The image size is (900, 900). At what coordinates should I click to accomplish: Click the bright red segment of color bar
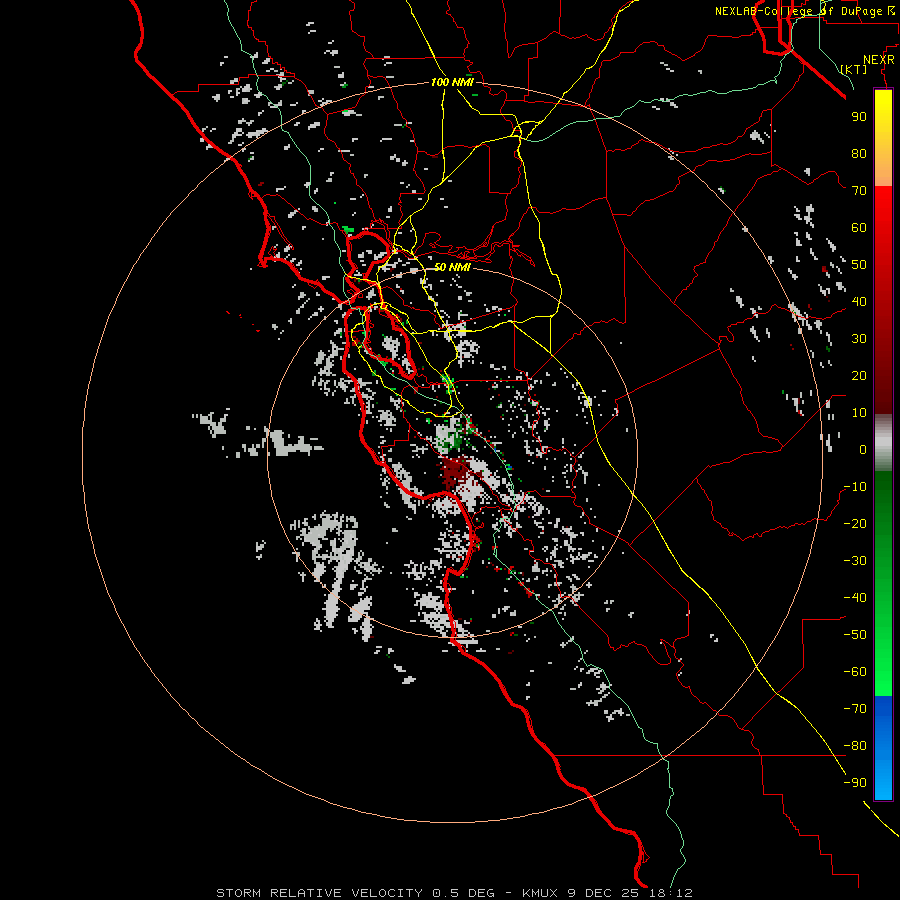pyautogui.click(x=883, y=212)
